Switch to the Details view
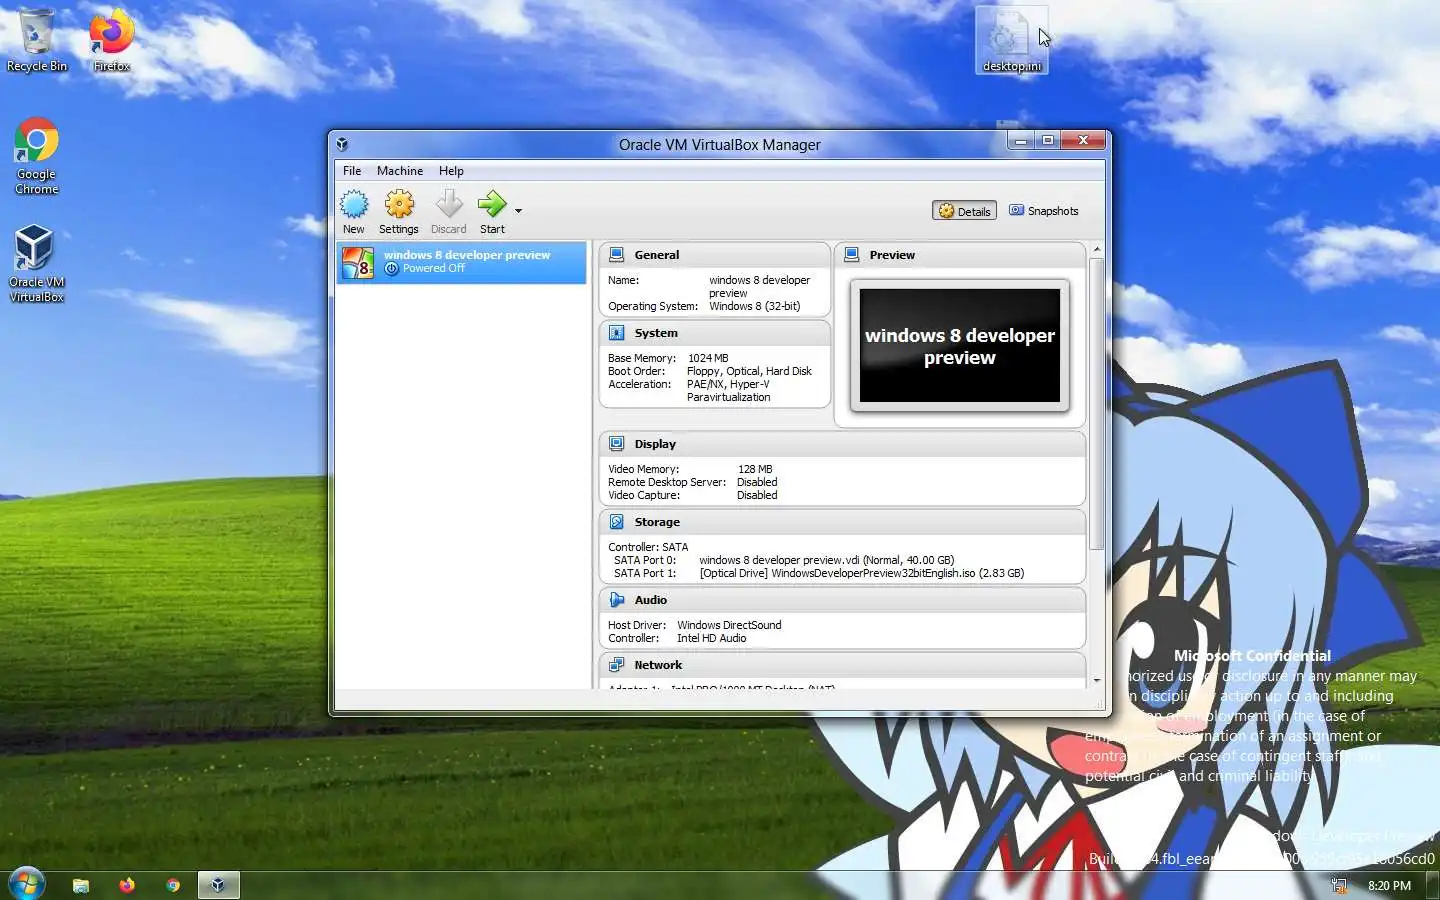The height and width of the screenshot is (900, 1440). tap(965, 211)
